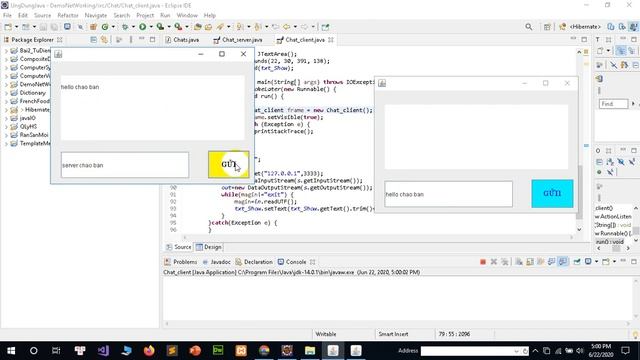Viewport: 640px width, 360px height.
Task: Click the 'hello chao ban' text area in server window
Action: [x=153, y=108]
